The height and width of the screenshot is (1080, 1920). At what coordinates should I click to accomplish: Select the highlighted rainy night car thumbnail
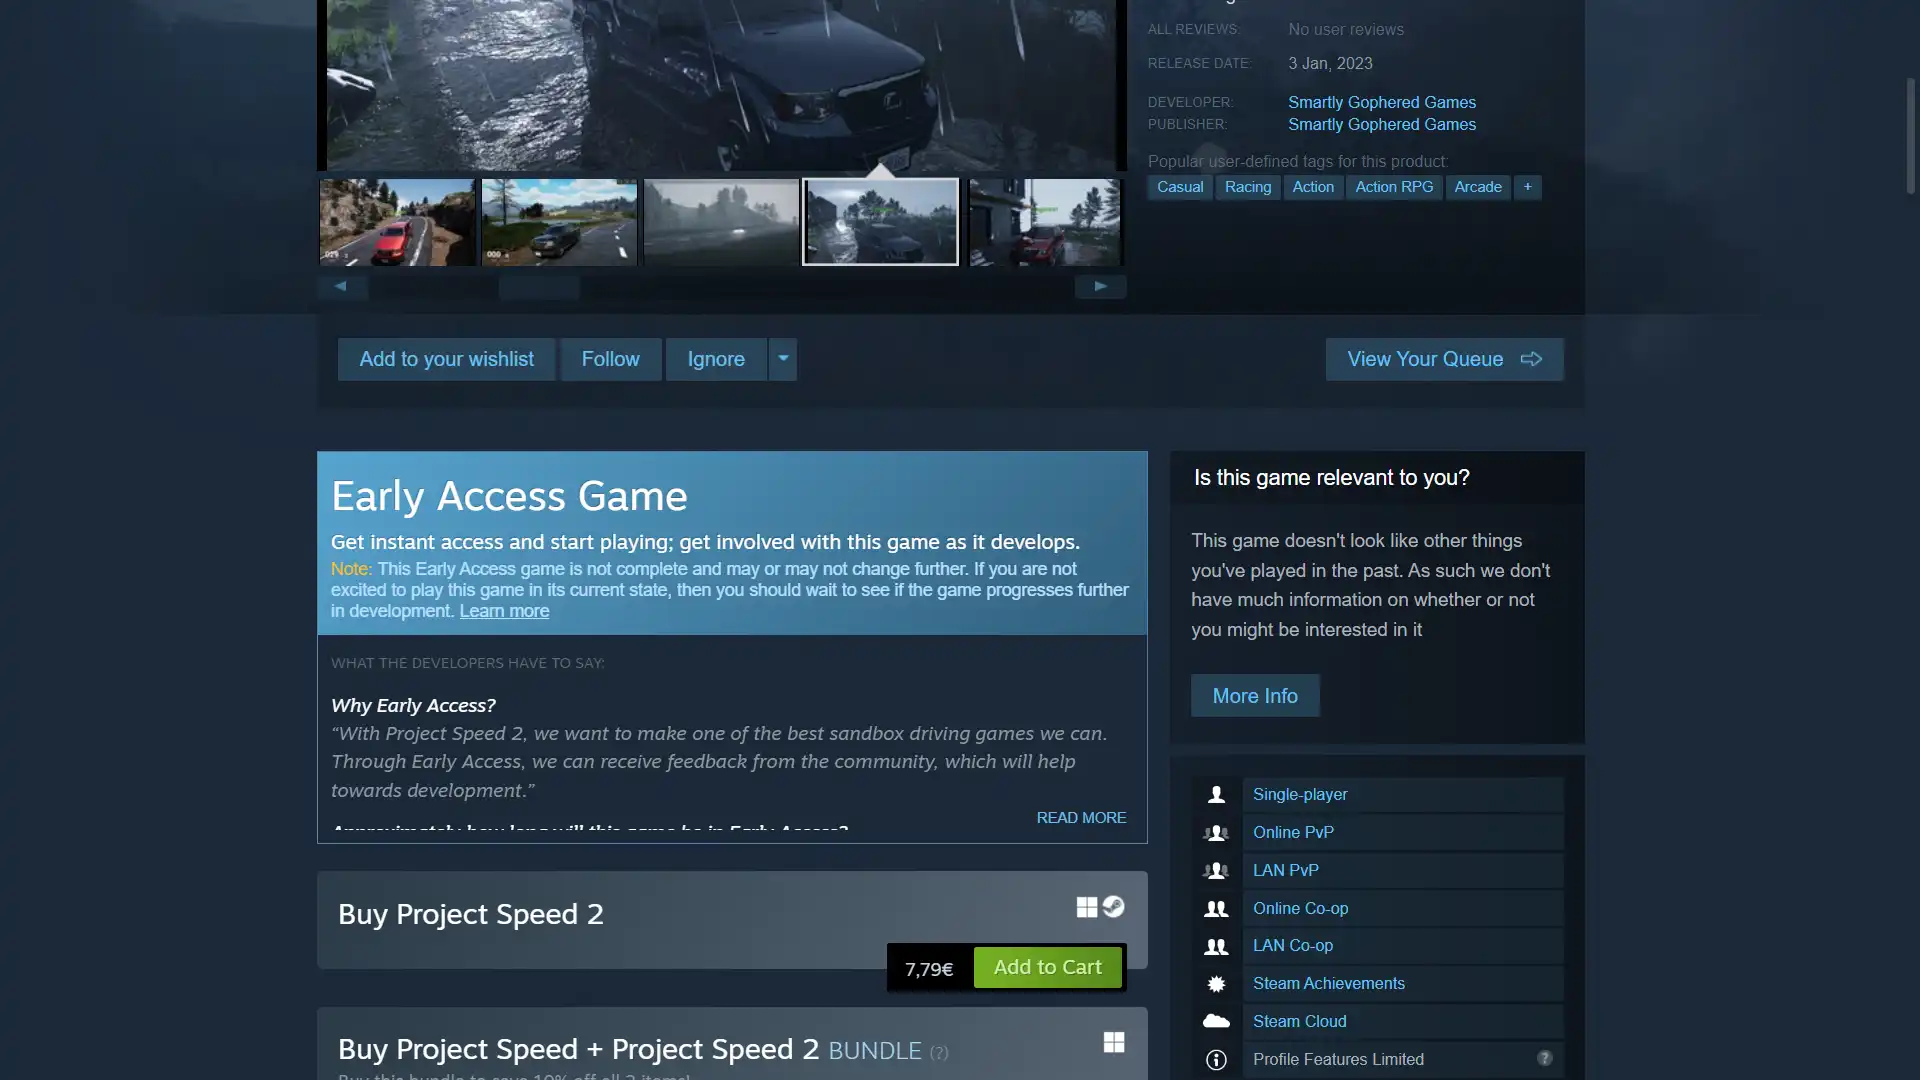[x=880, y=222]
